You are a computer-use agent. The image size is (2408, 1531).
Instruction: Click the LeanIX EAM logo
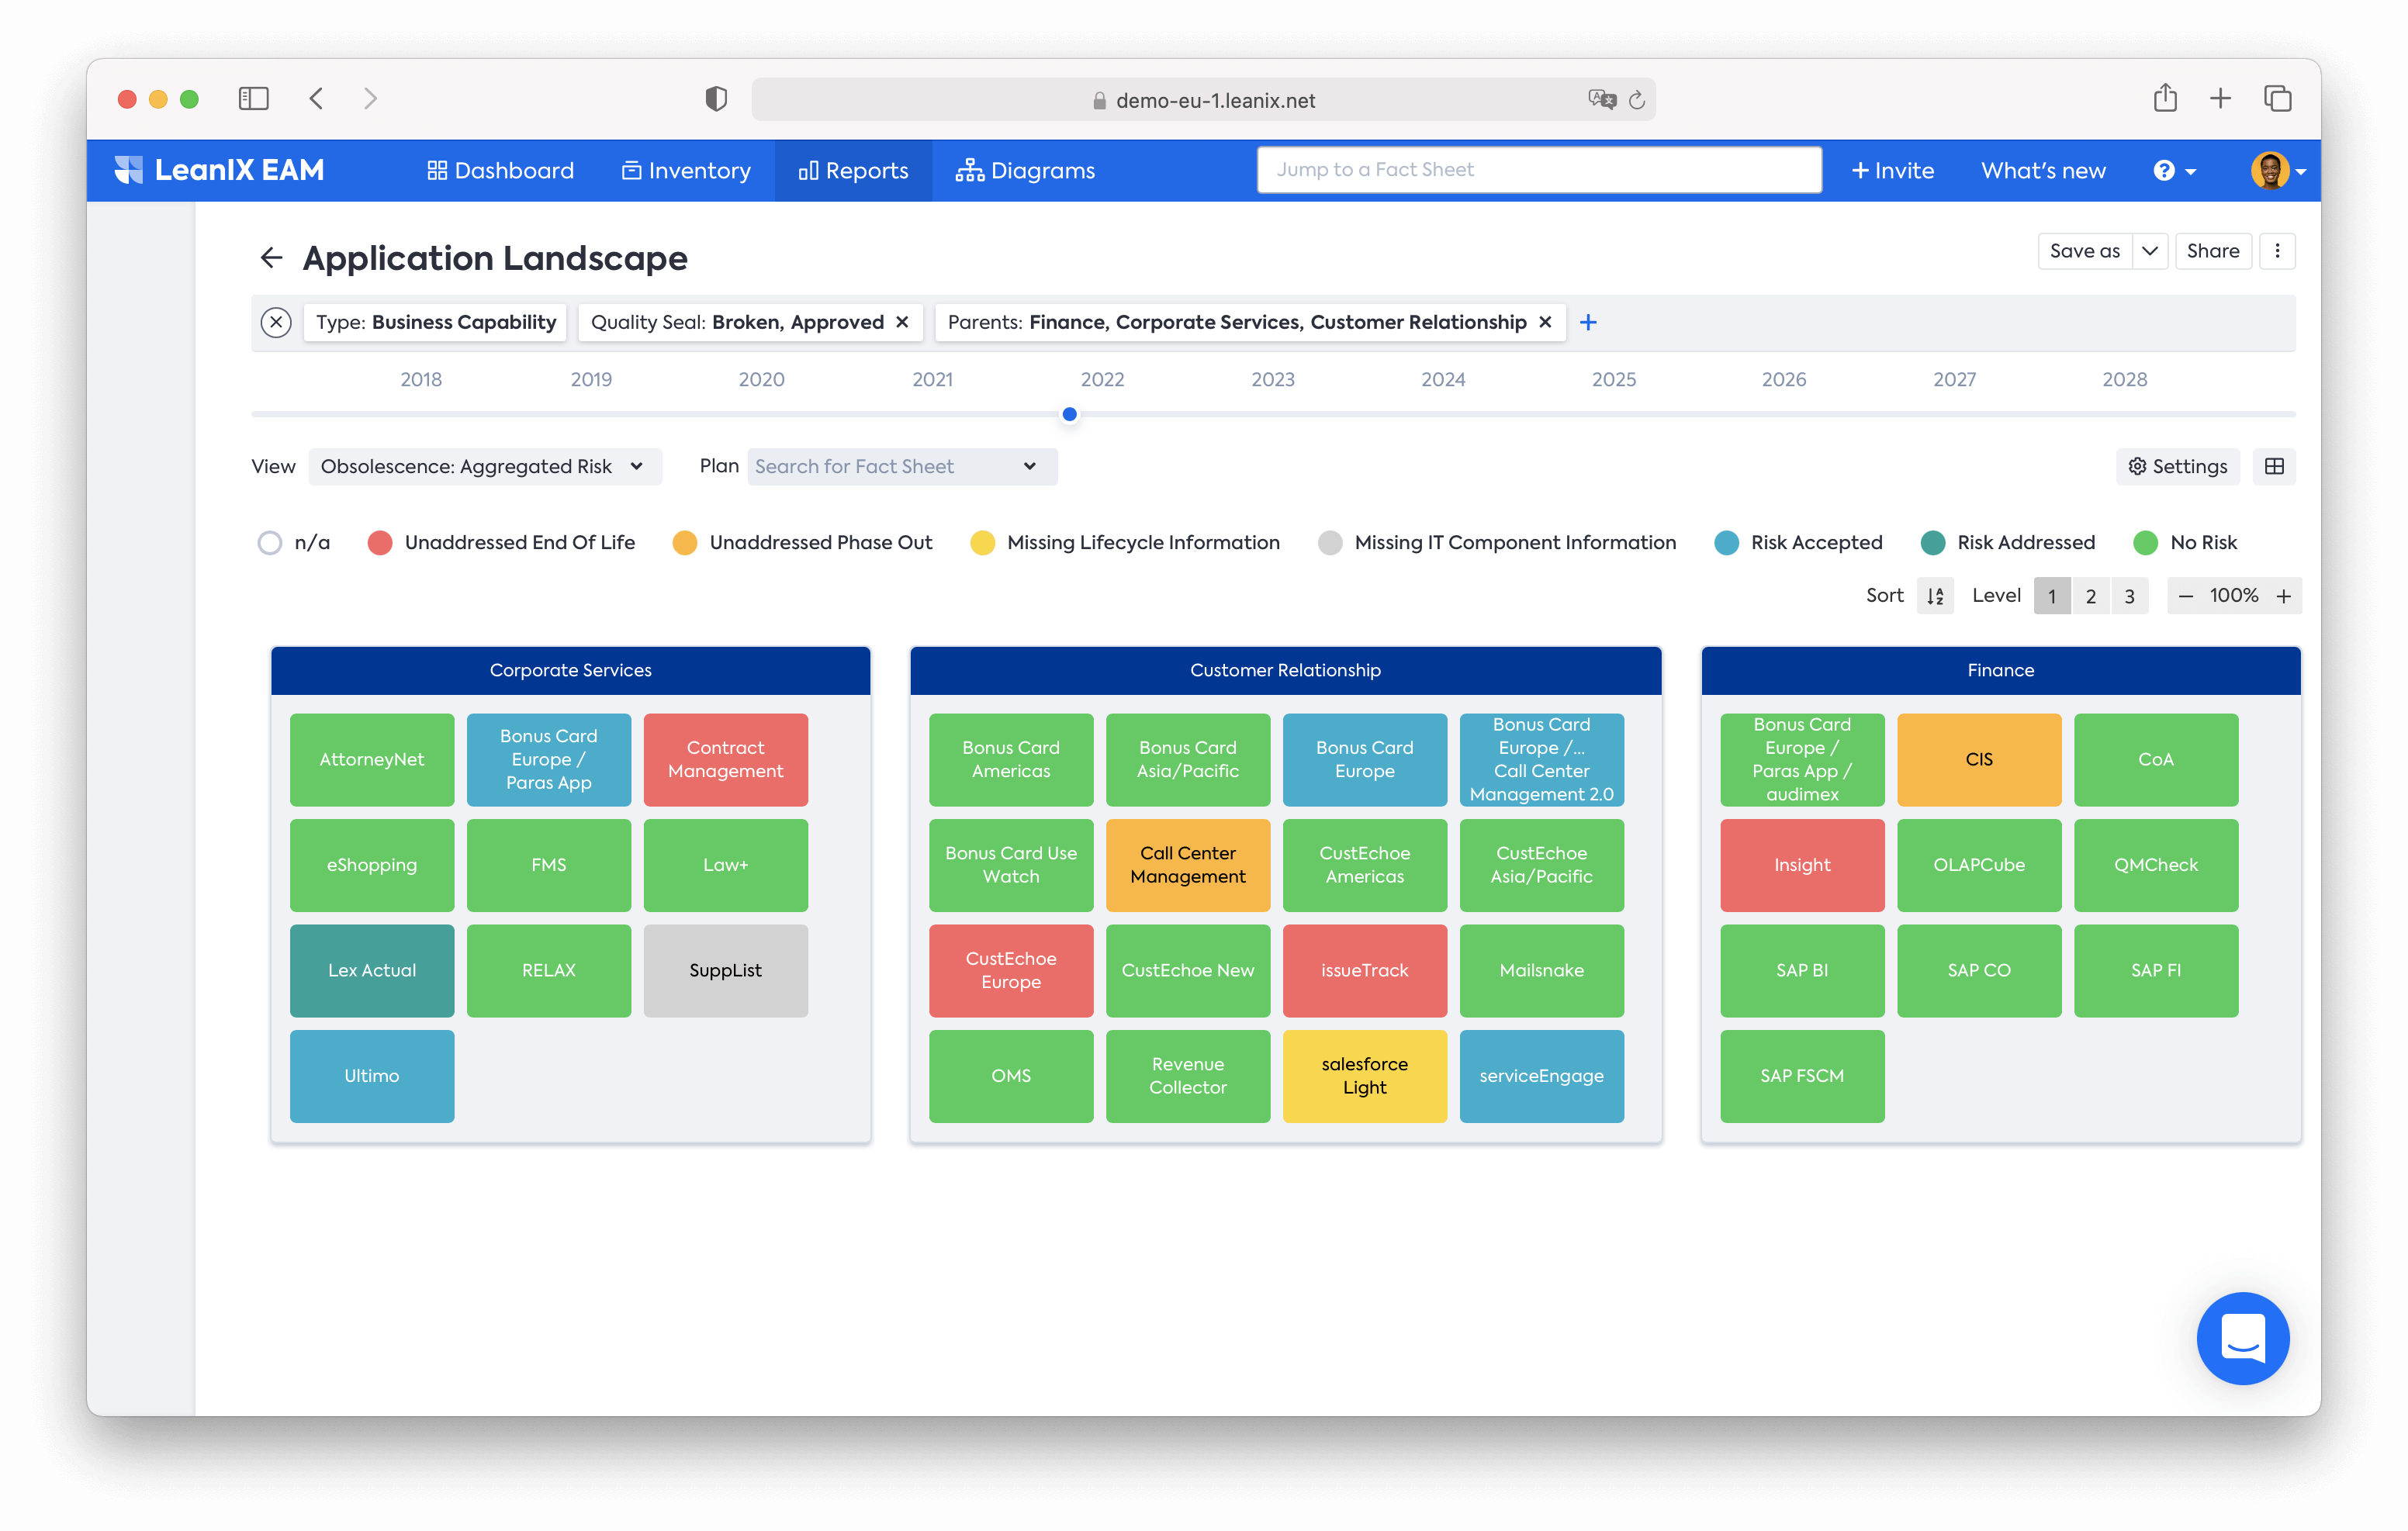(219, 170)
